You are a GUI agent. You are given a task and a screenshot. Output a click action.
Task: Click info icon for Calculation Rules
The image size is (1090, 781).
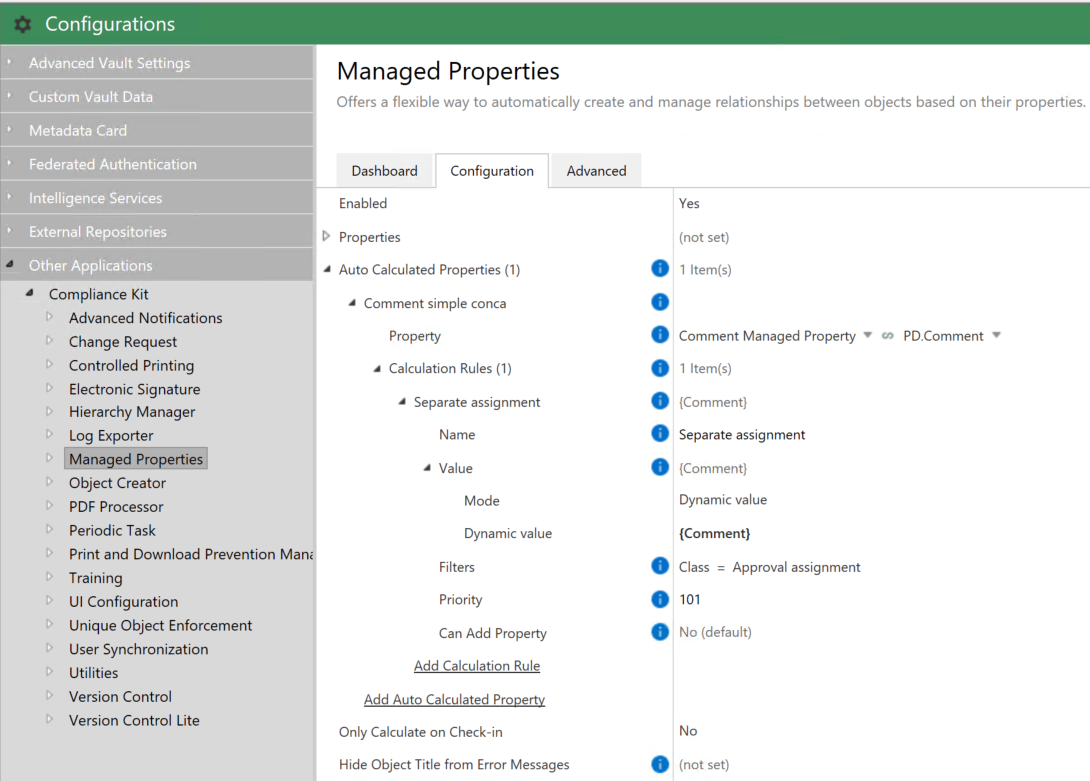[x=660, y=368]
